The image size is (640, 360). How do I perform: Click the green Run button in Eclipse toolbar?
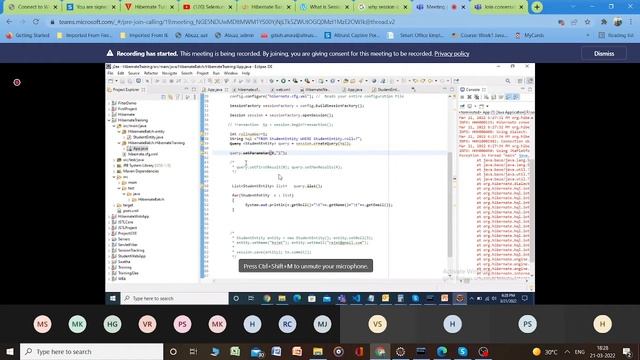[x=283, y=81]
